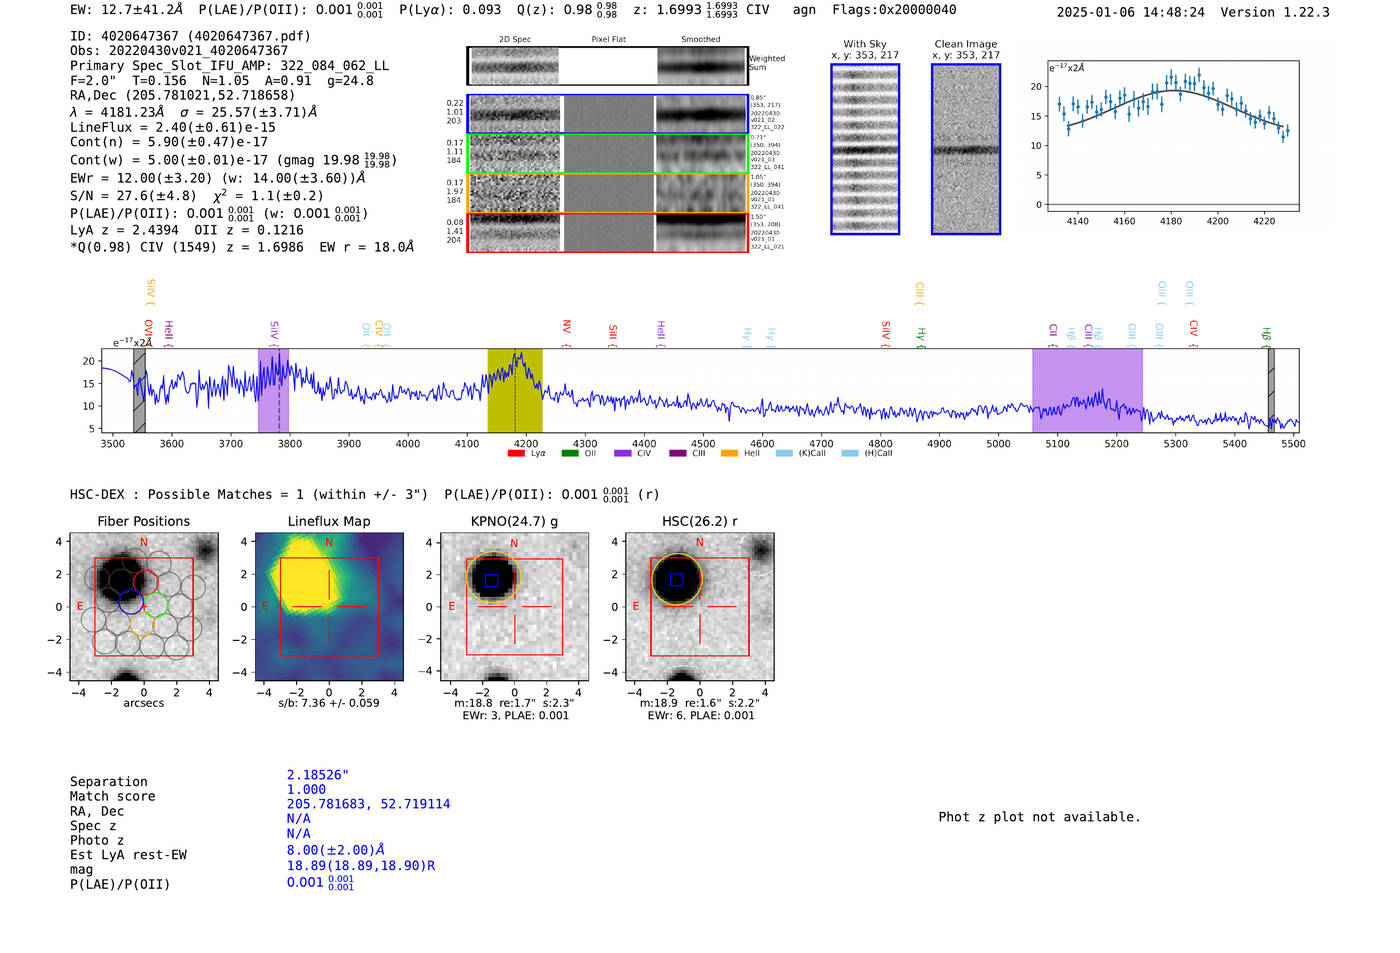Screen dimensions: 1400x953
Task: Open the HSC(26.2) r image
Action: tap(700, 607)
